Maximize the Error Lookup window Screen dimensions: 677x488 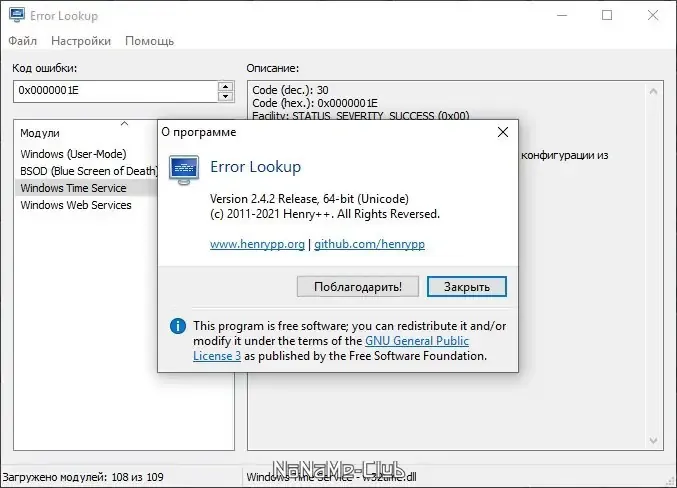point(607,16)
